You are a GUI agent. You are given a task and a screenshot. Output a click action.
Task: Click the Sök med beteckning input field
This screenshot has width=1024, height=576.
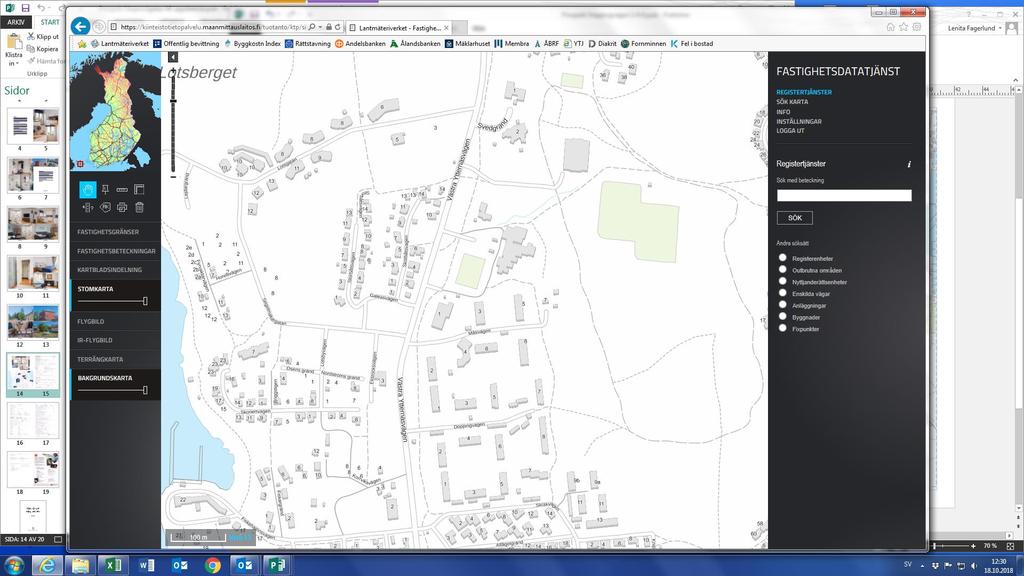pyautogui.click(x=844, y=195)
